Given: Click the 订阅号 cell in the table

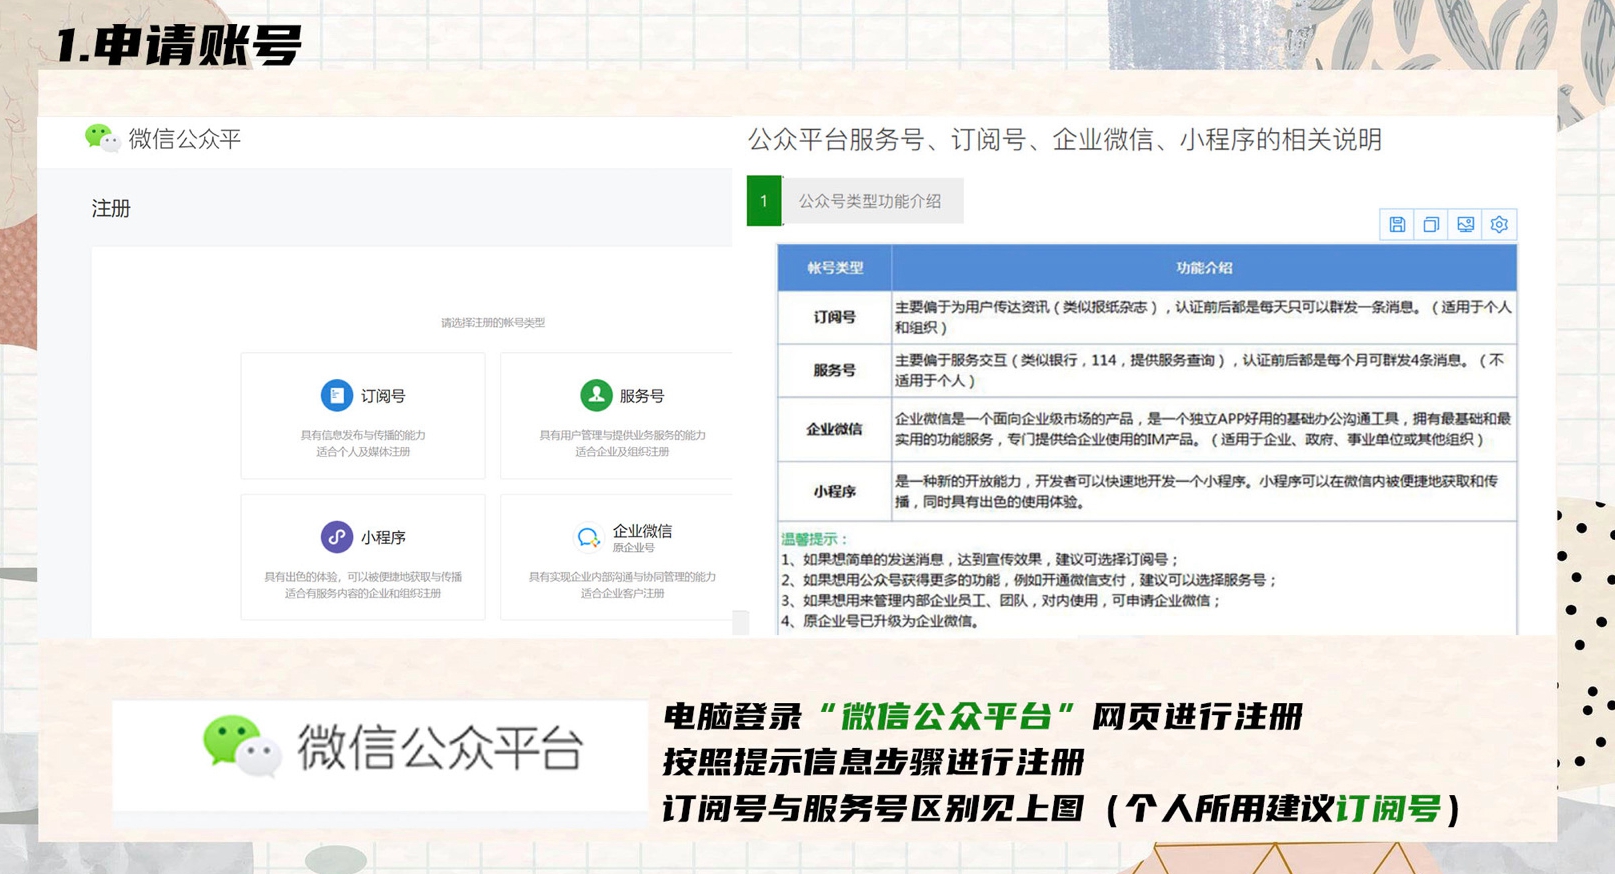Looking at the screenshot, I should pyautogui.click(x=835, y=317).
